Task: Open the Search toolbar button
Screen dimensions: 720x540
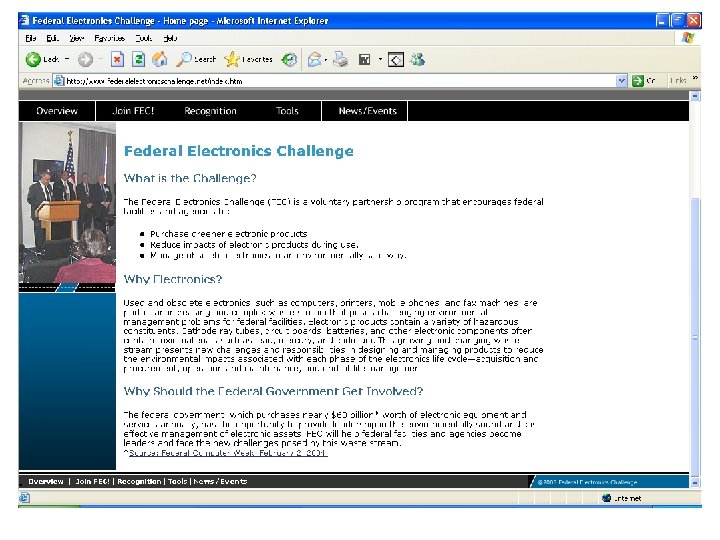Action: [196, 59]
